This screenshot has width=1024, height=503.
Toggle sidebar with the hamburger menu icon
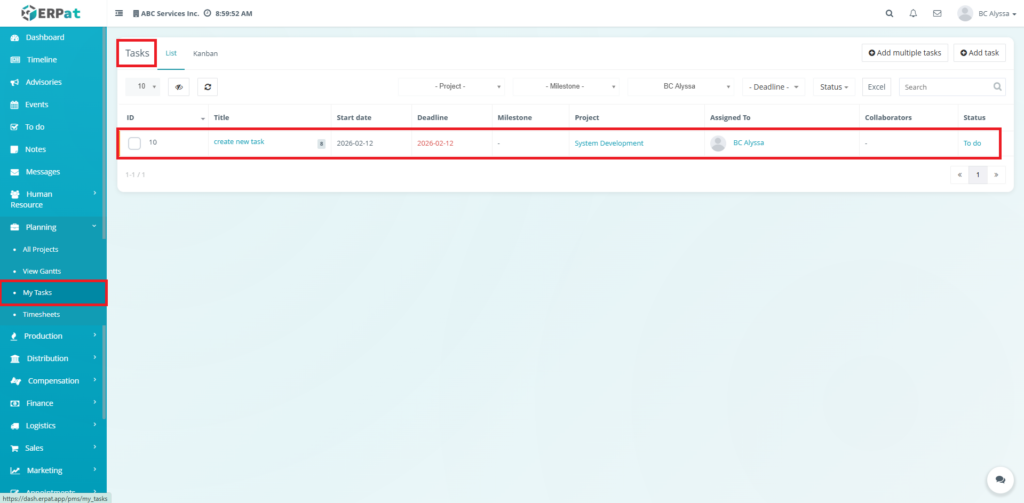[x=120, y=14]
